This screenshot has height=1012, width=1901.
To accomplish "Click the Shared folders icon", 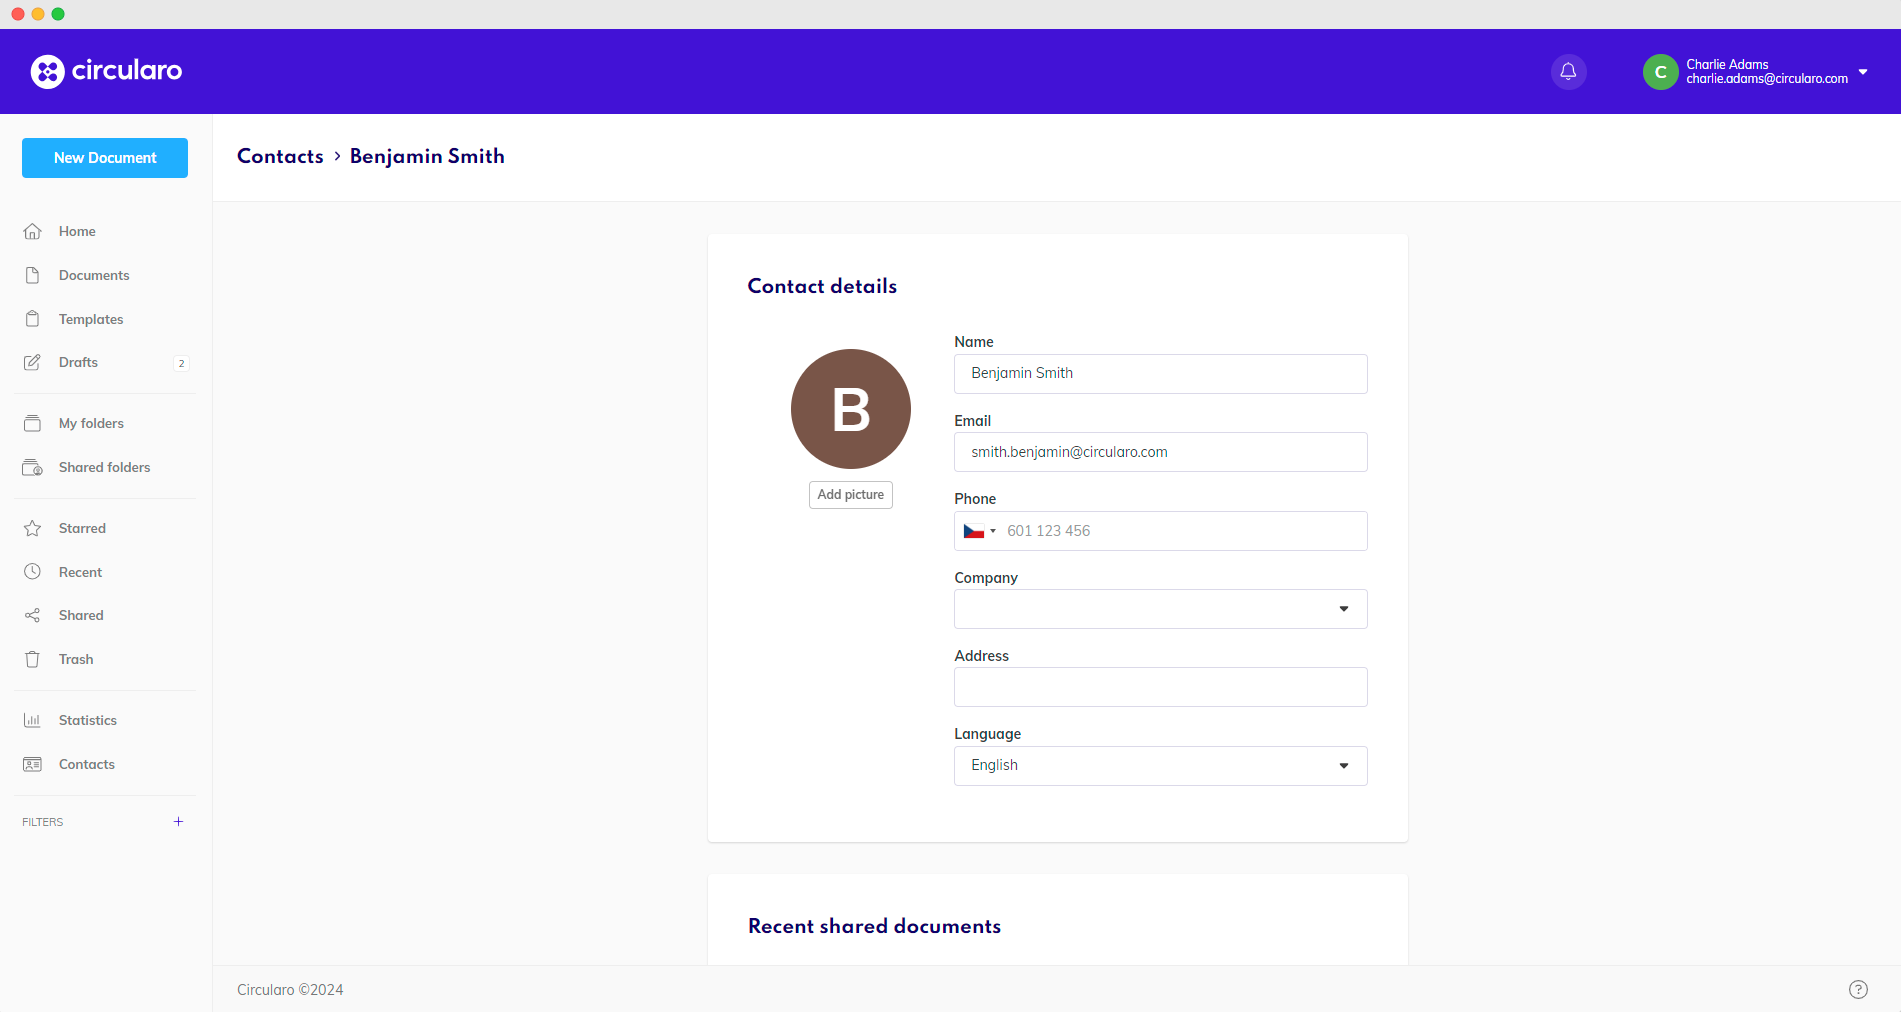I will (33, 467).
